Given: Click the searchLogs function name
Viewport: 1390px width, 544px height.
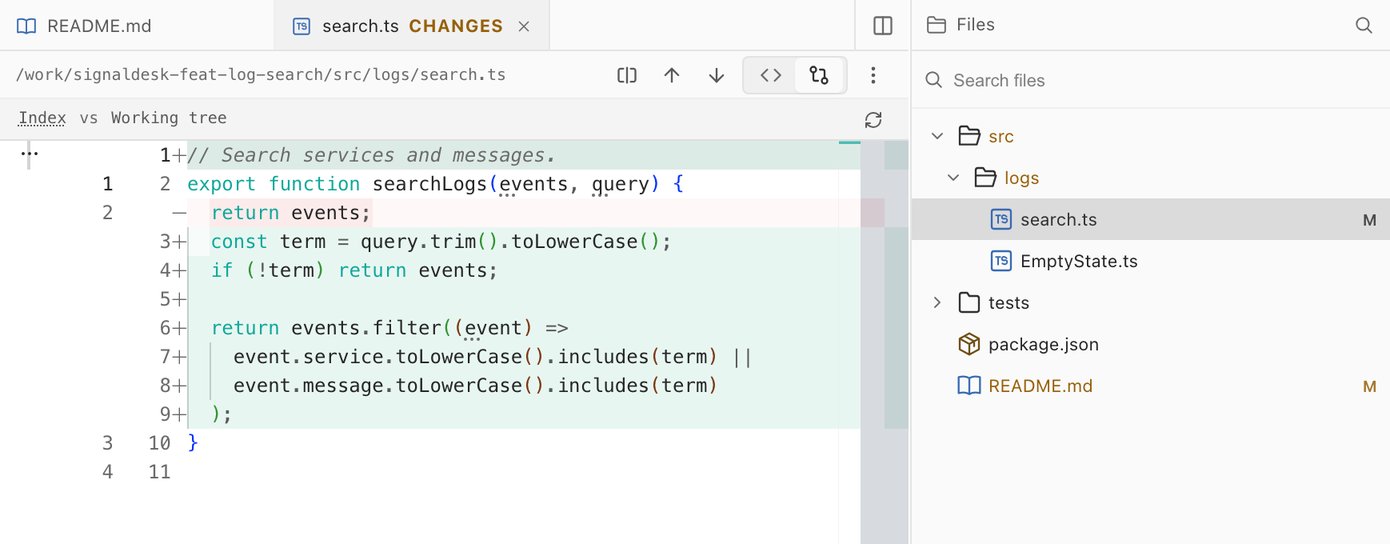Looking at the screenshot, I should [x=430, y=184].
